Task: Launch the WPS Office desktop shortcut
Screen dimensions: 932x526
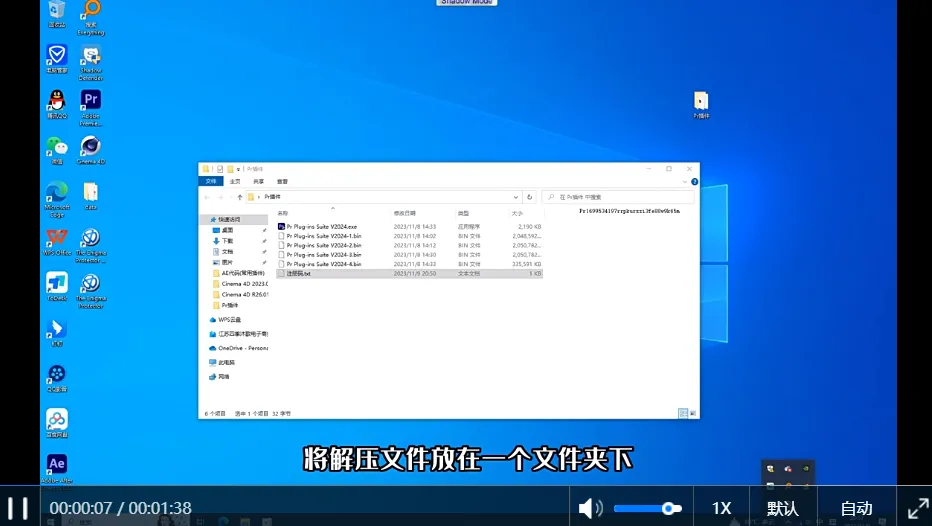Action: [x=57, y=241]
